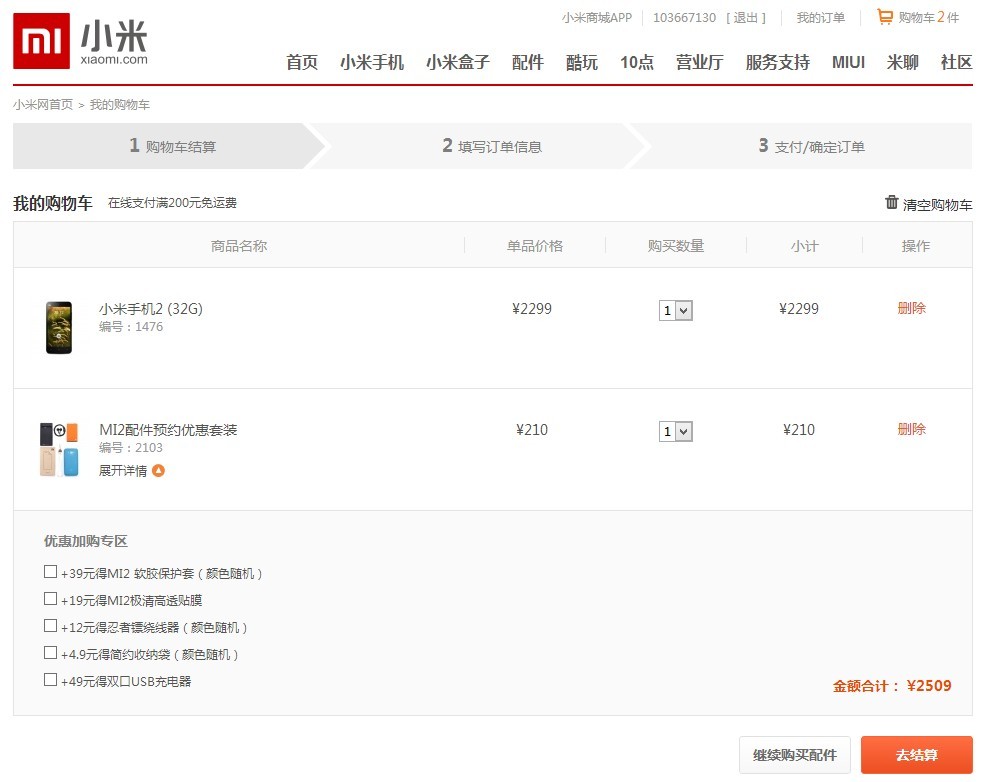The height and width of the screenshot is (782, 993).
Task: Open 小米手机 navigation item
Action: click(x=372, y=62)
